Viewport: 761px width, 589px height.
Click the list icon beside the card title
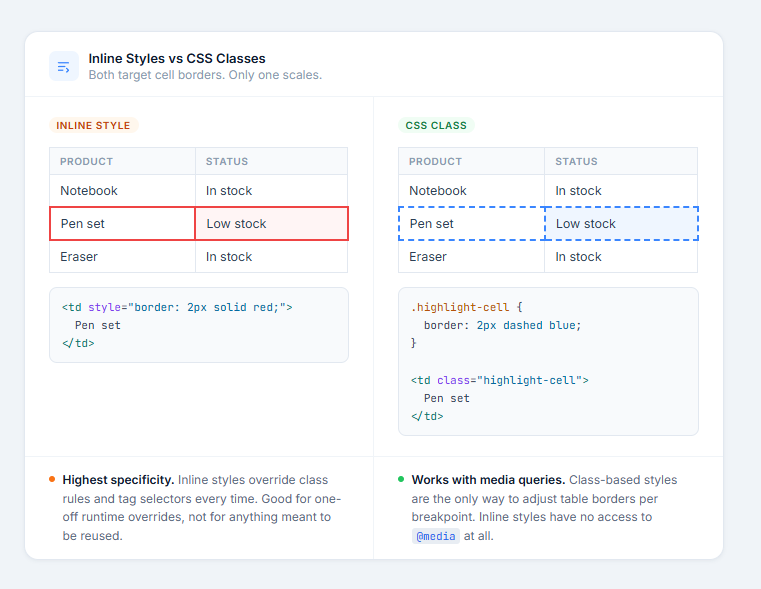64,66
